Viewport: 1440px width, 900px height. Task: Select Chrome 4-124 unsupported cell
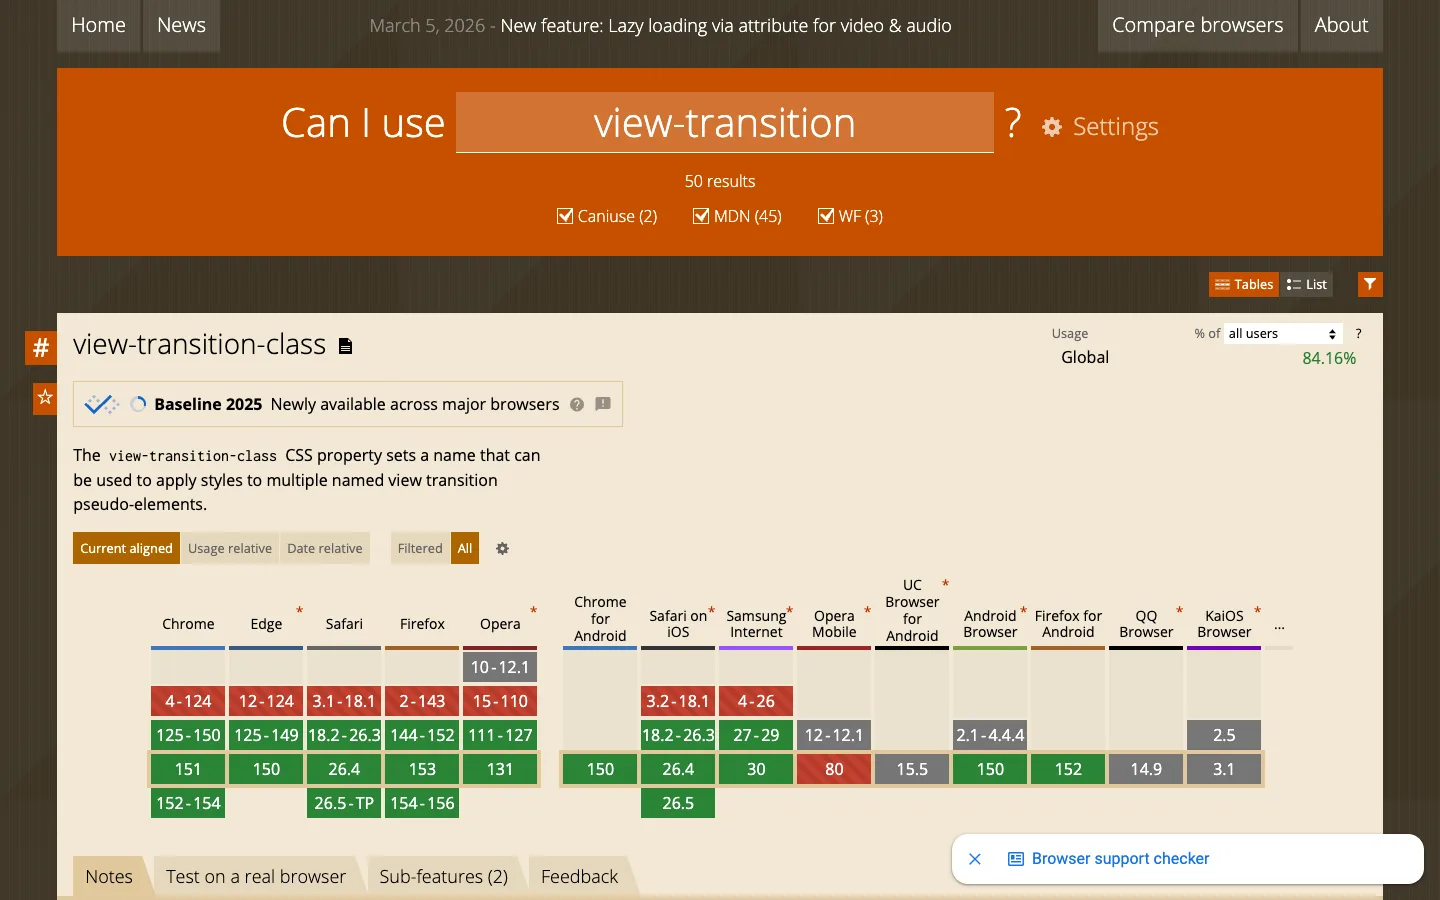(188, 701)
